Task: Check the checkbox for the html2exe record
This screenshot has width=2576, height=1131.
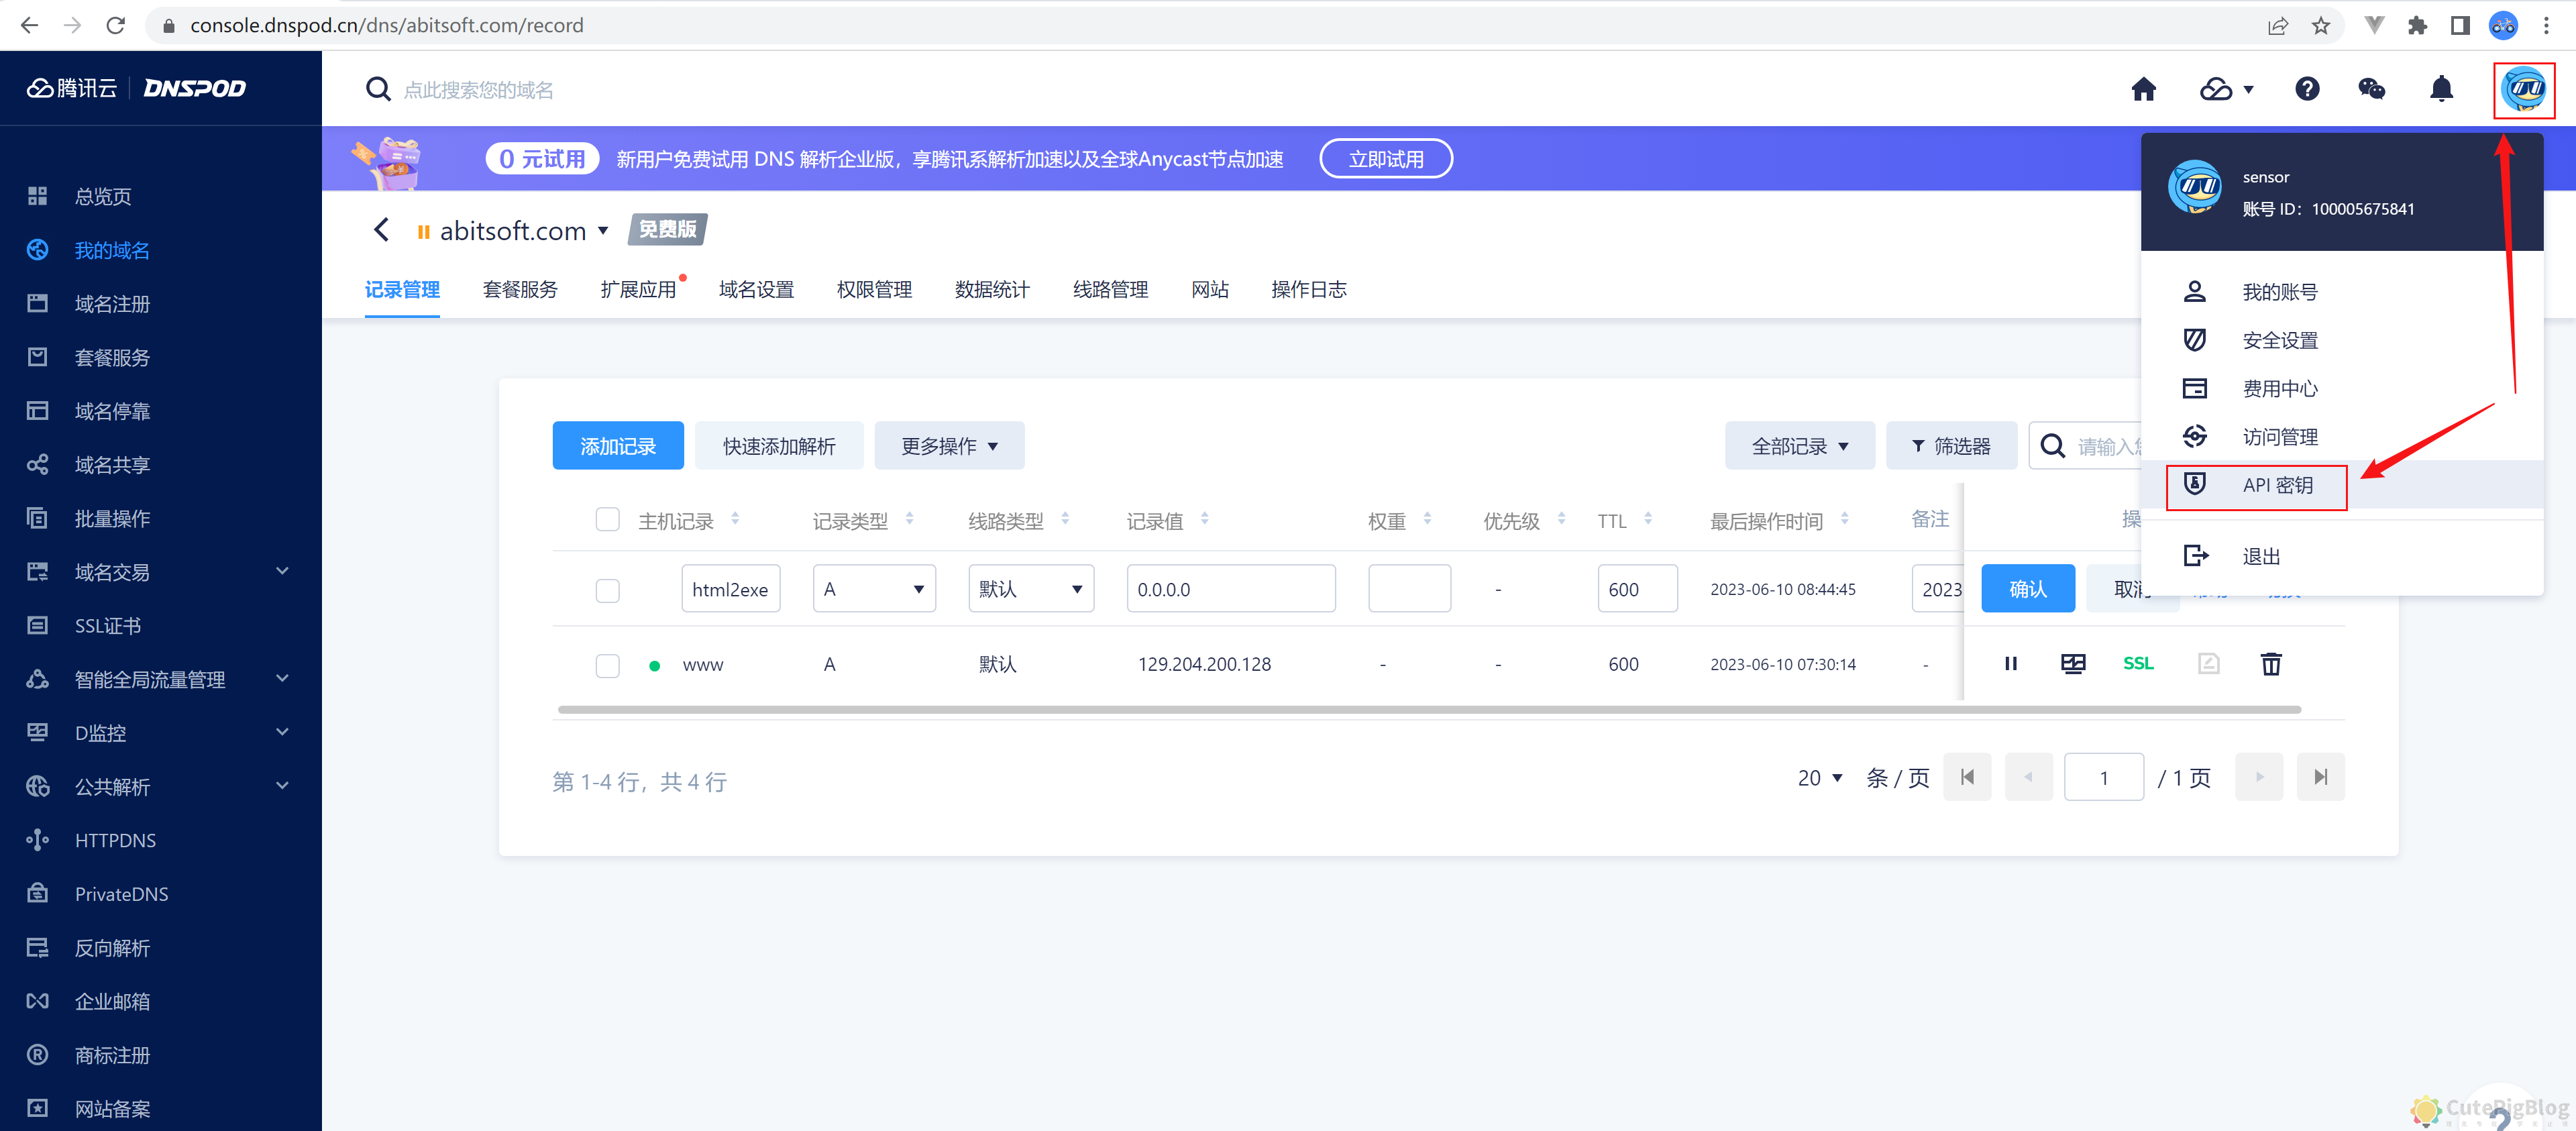Action: click(607, 590)
